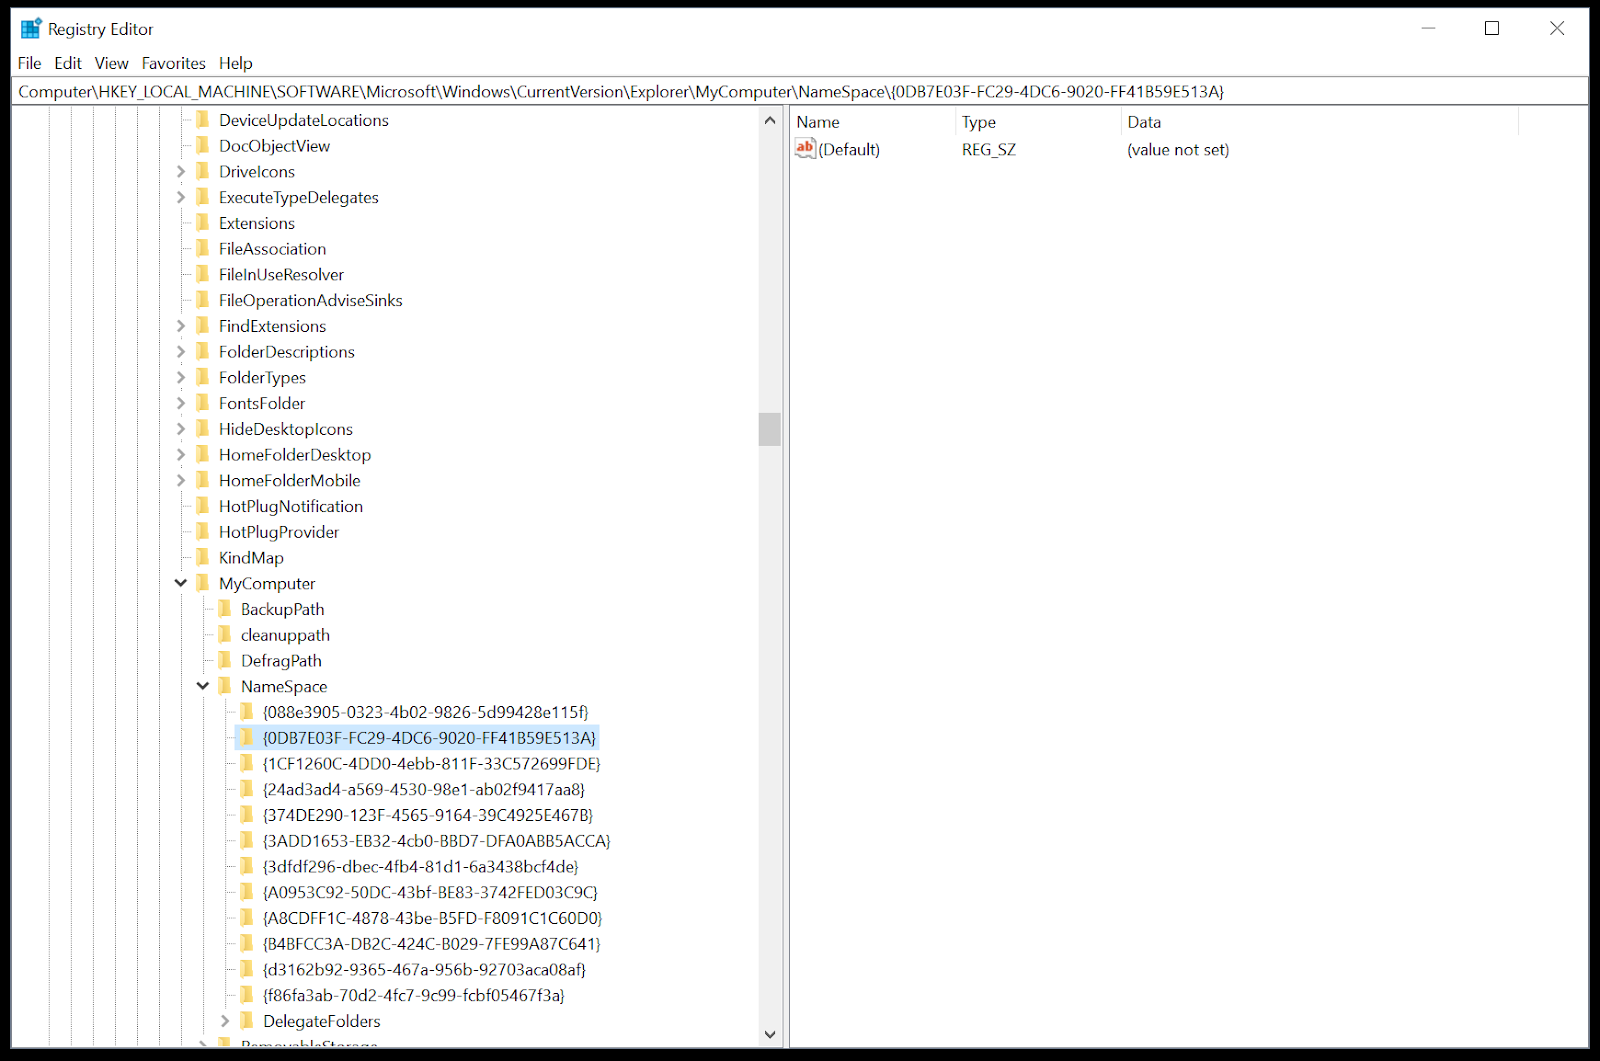Click the folder icon beside HotPlugNotification

pyautogui.click(x=203, y=506)
